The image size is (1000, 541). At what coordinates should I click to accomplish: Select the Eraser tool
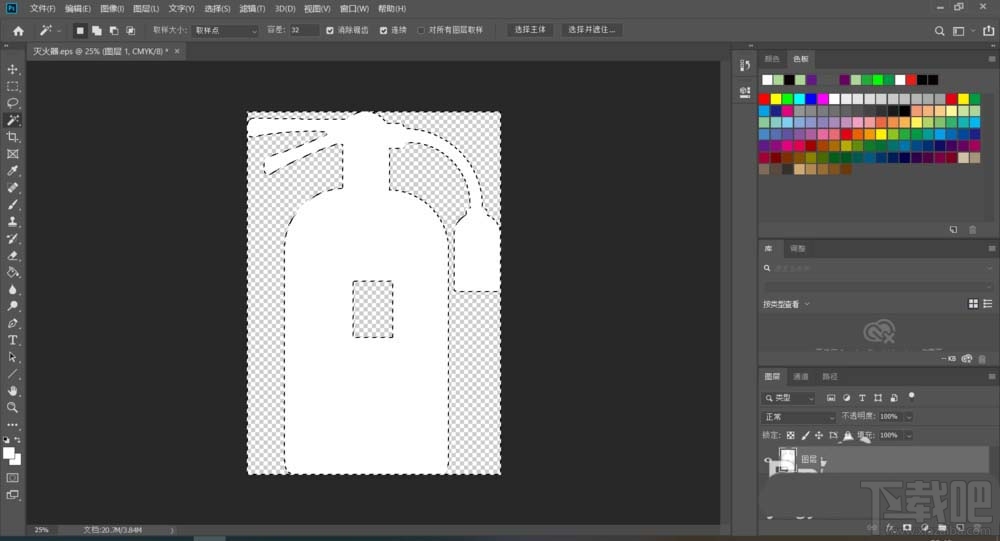[12, 255]
